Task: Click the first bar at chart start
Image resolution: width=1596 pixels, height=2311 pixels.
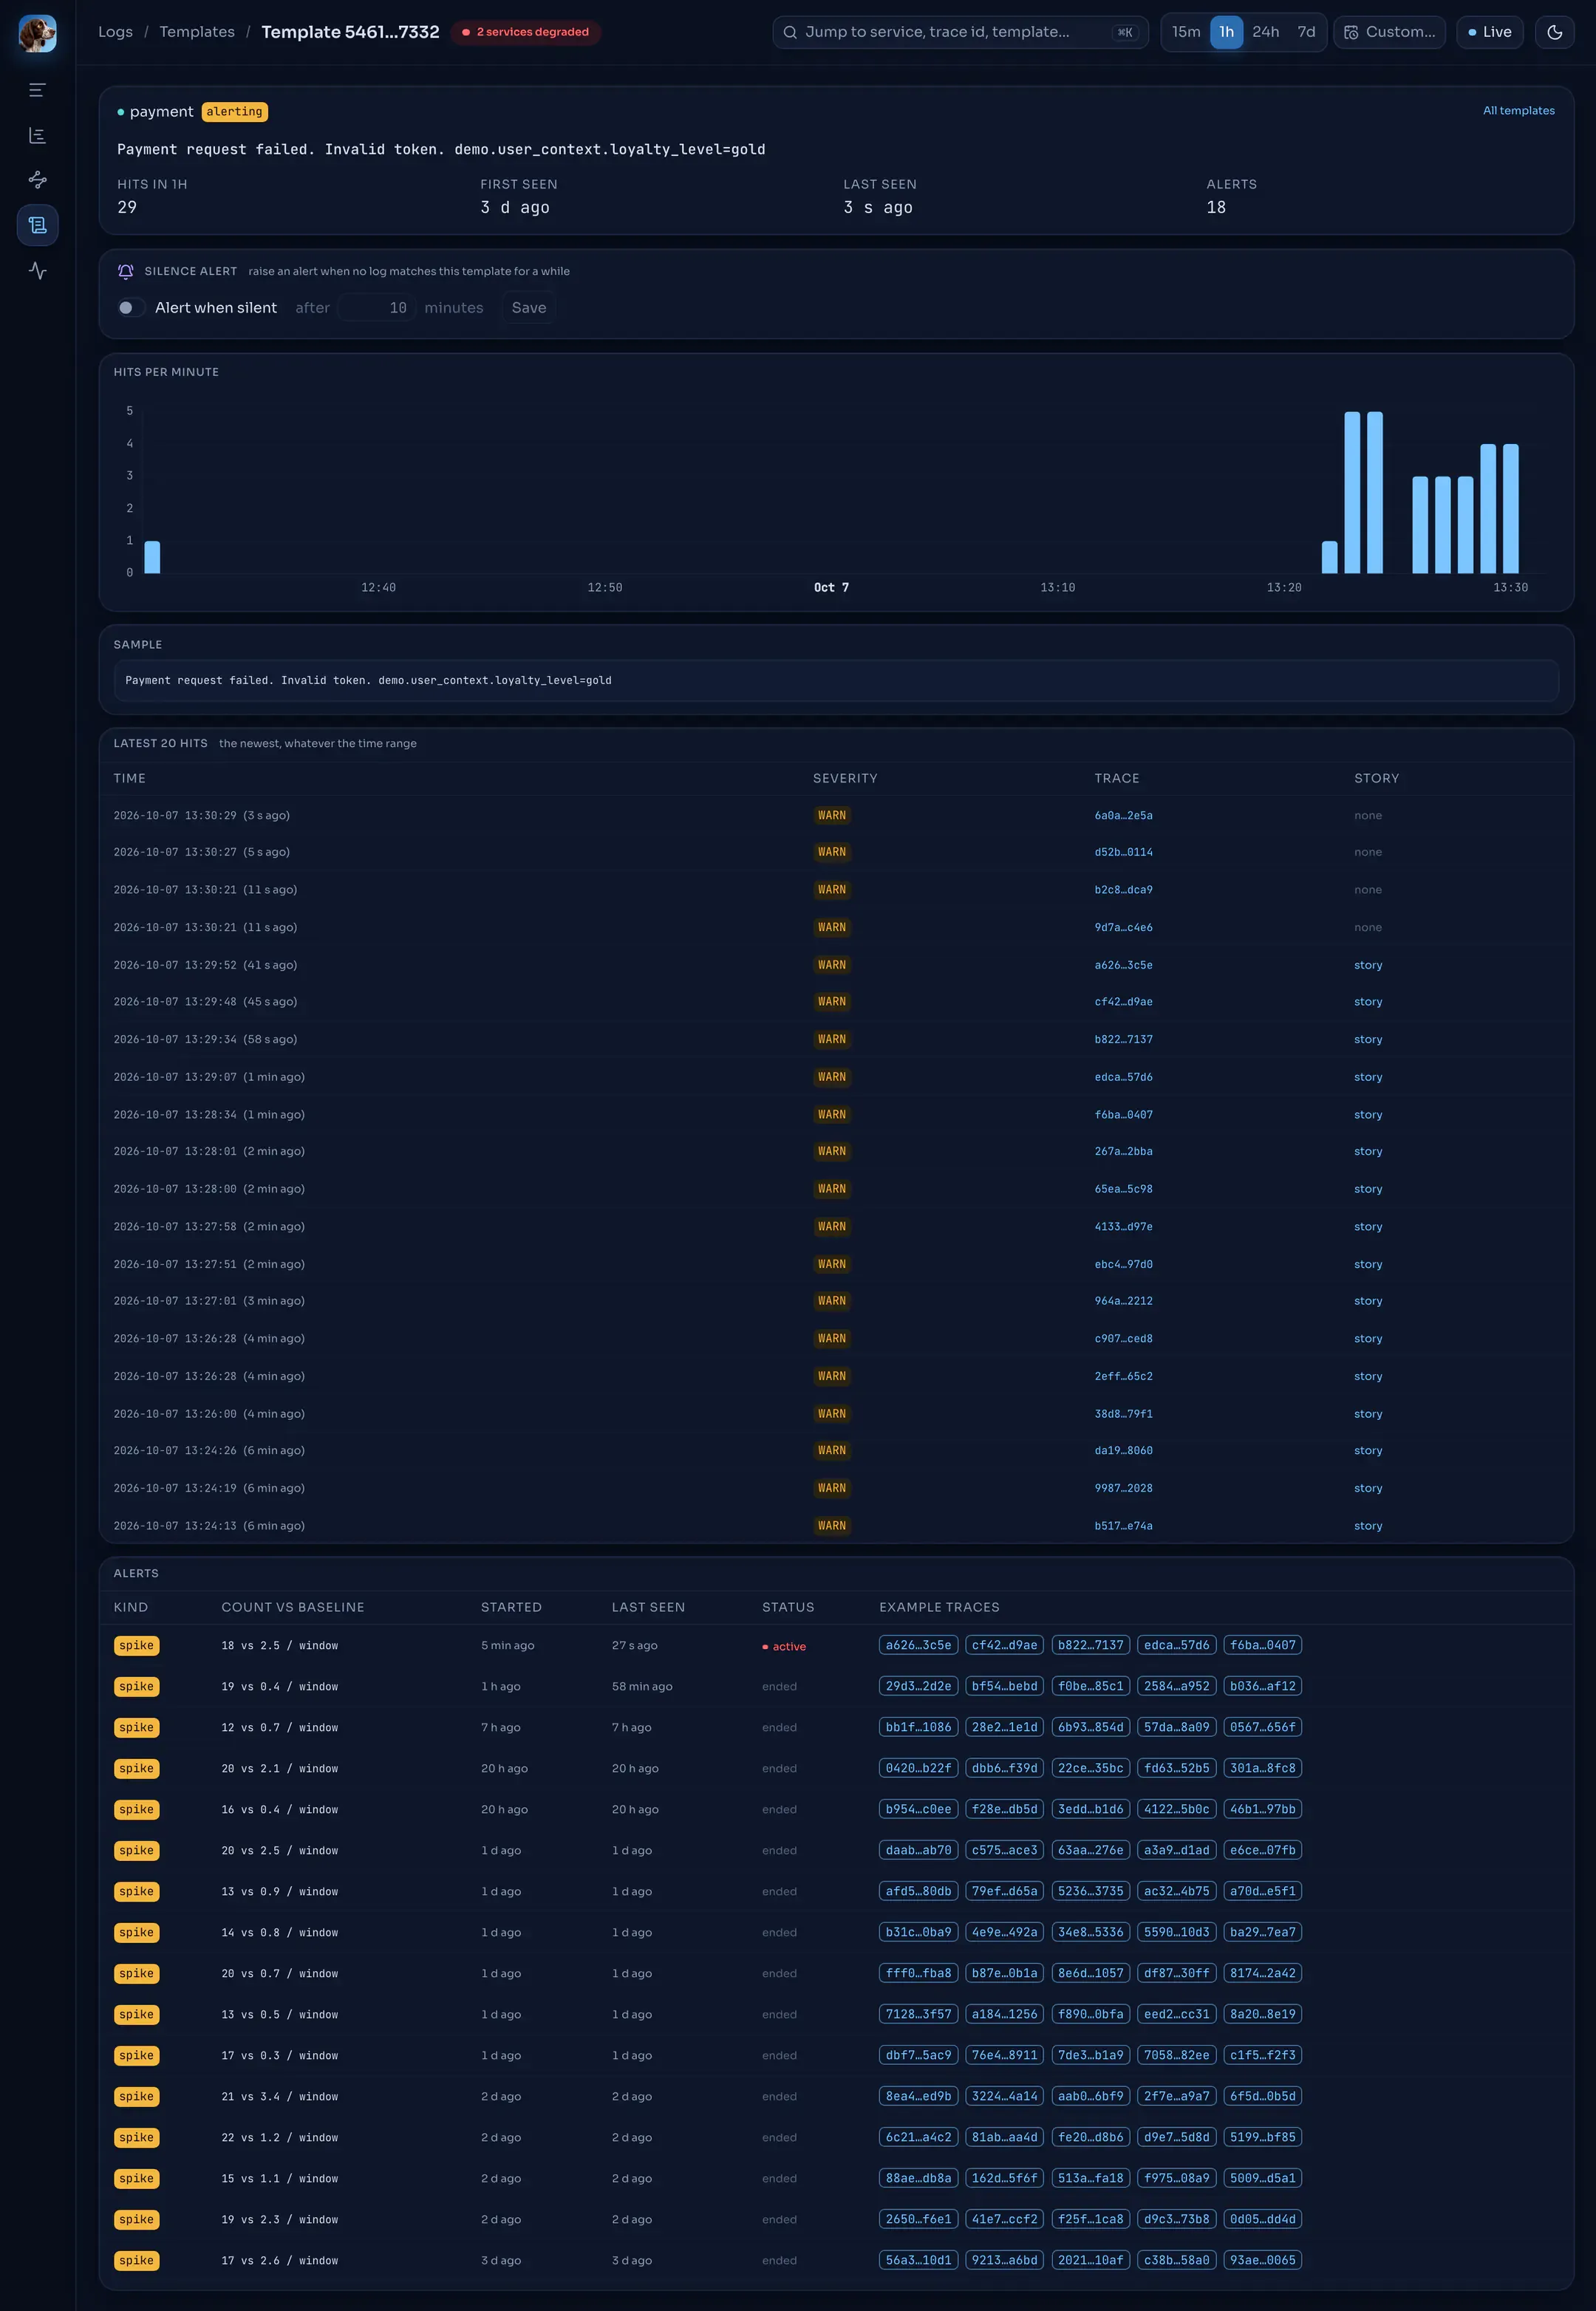Action: pyautogui.click(x=152, y=557)
